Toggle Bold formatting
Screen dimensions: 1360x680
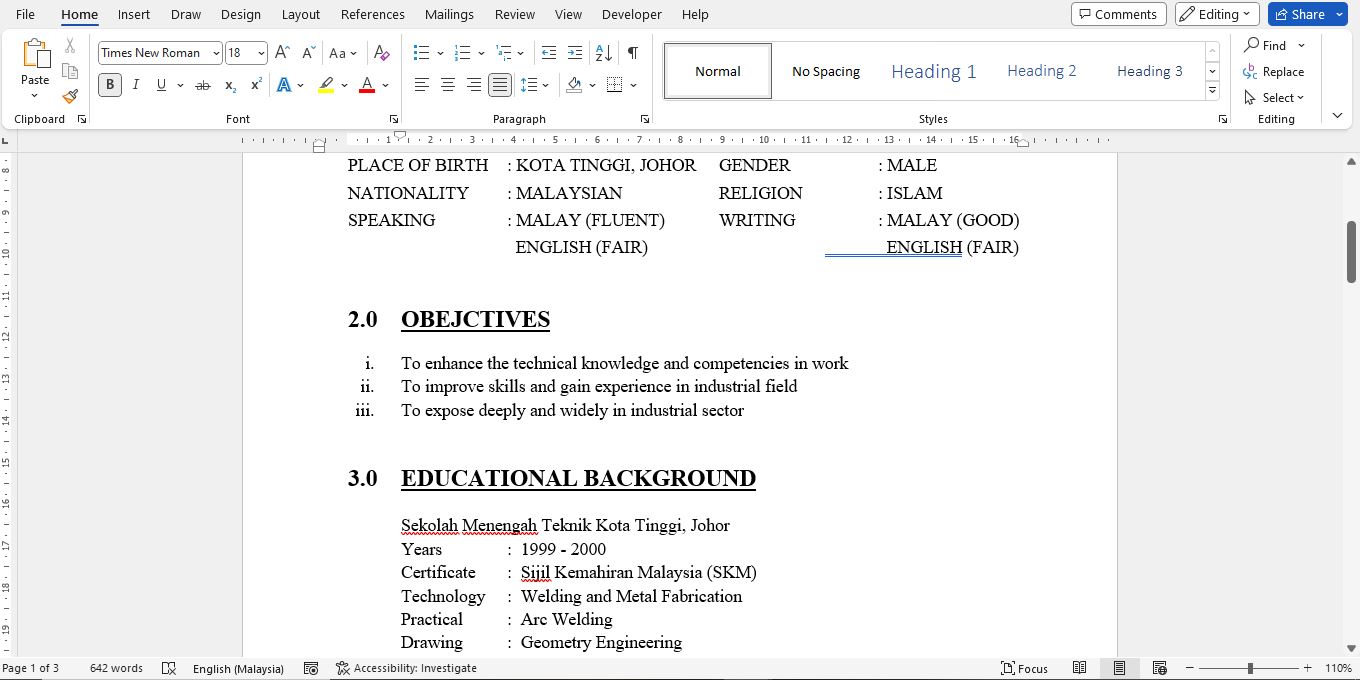click(x=110, y=86)
